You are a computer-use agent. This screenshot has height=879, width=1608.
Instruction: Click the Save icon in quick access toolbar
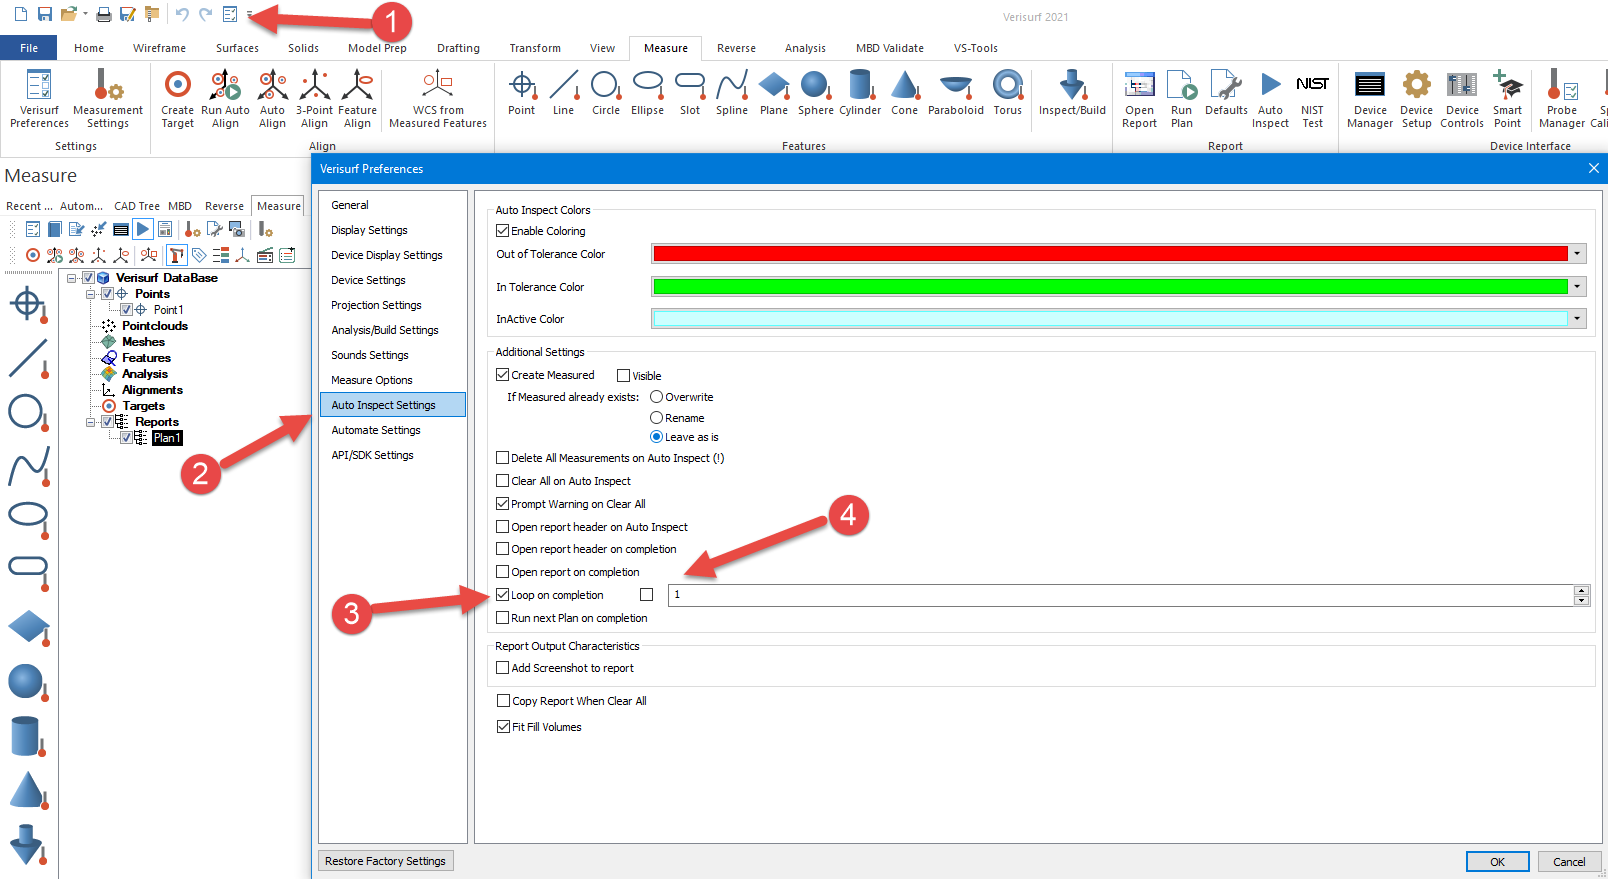pos(45,14)
